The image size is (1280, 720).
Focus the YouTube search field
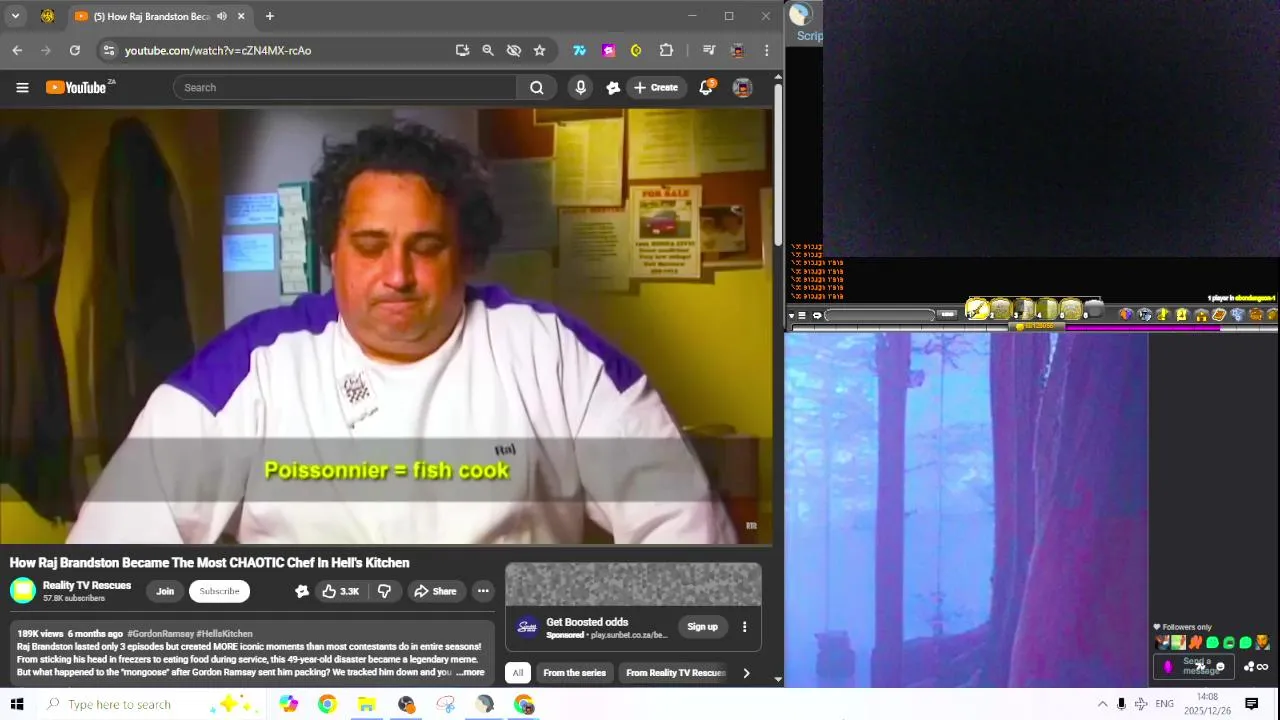click(345, 88)
